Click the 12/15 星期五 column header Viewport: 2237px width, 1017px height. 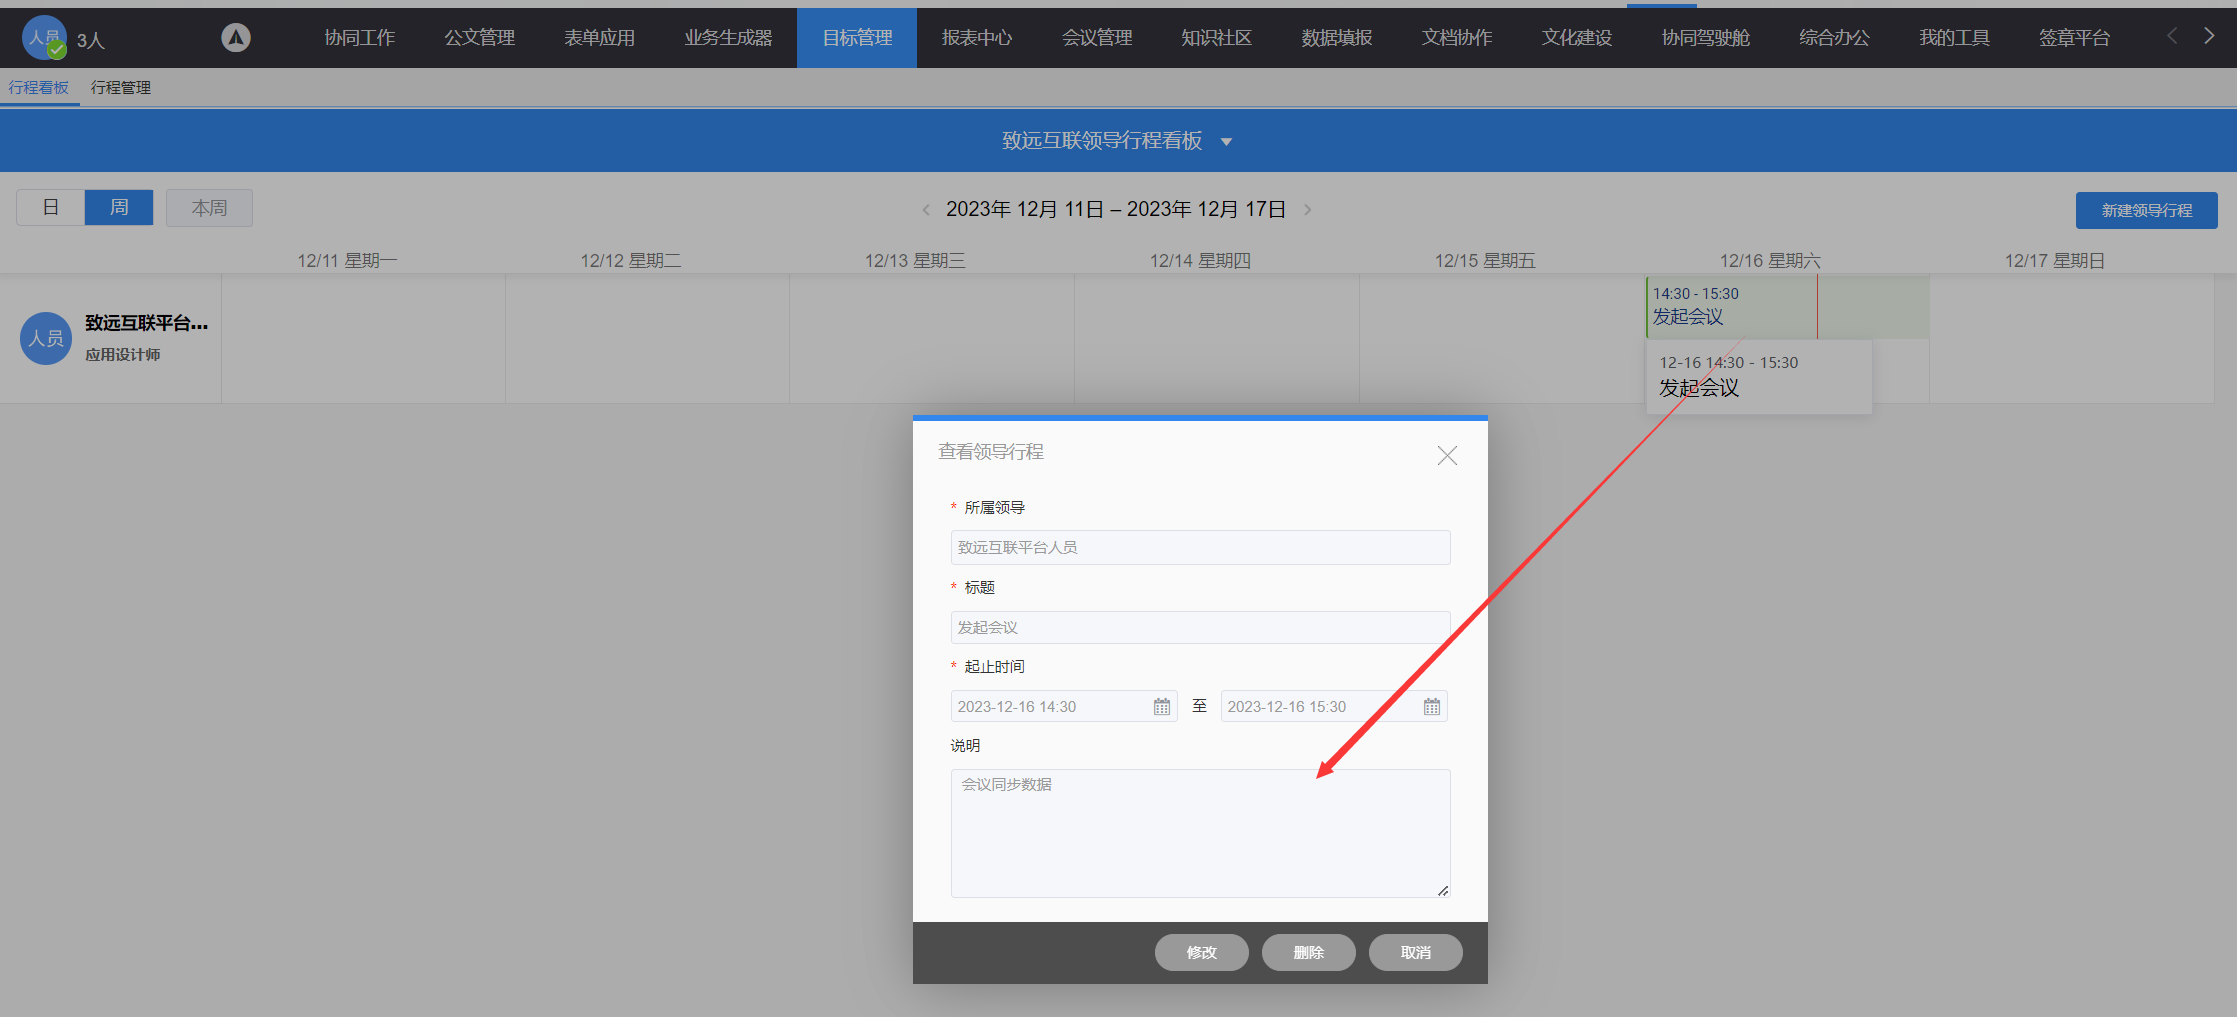[1485, 261]
